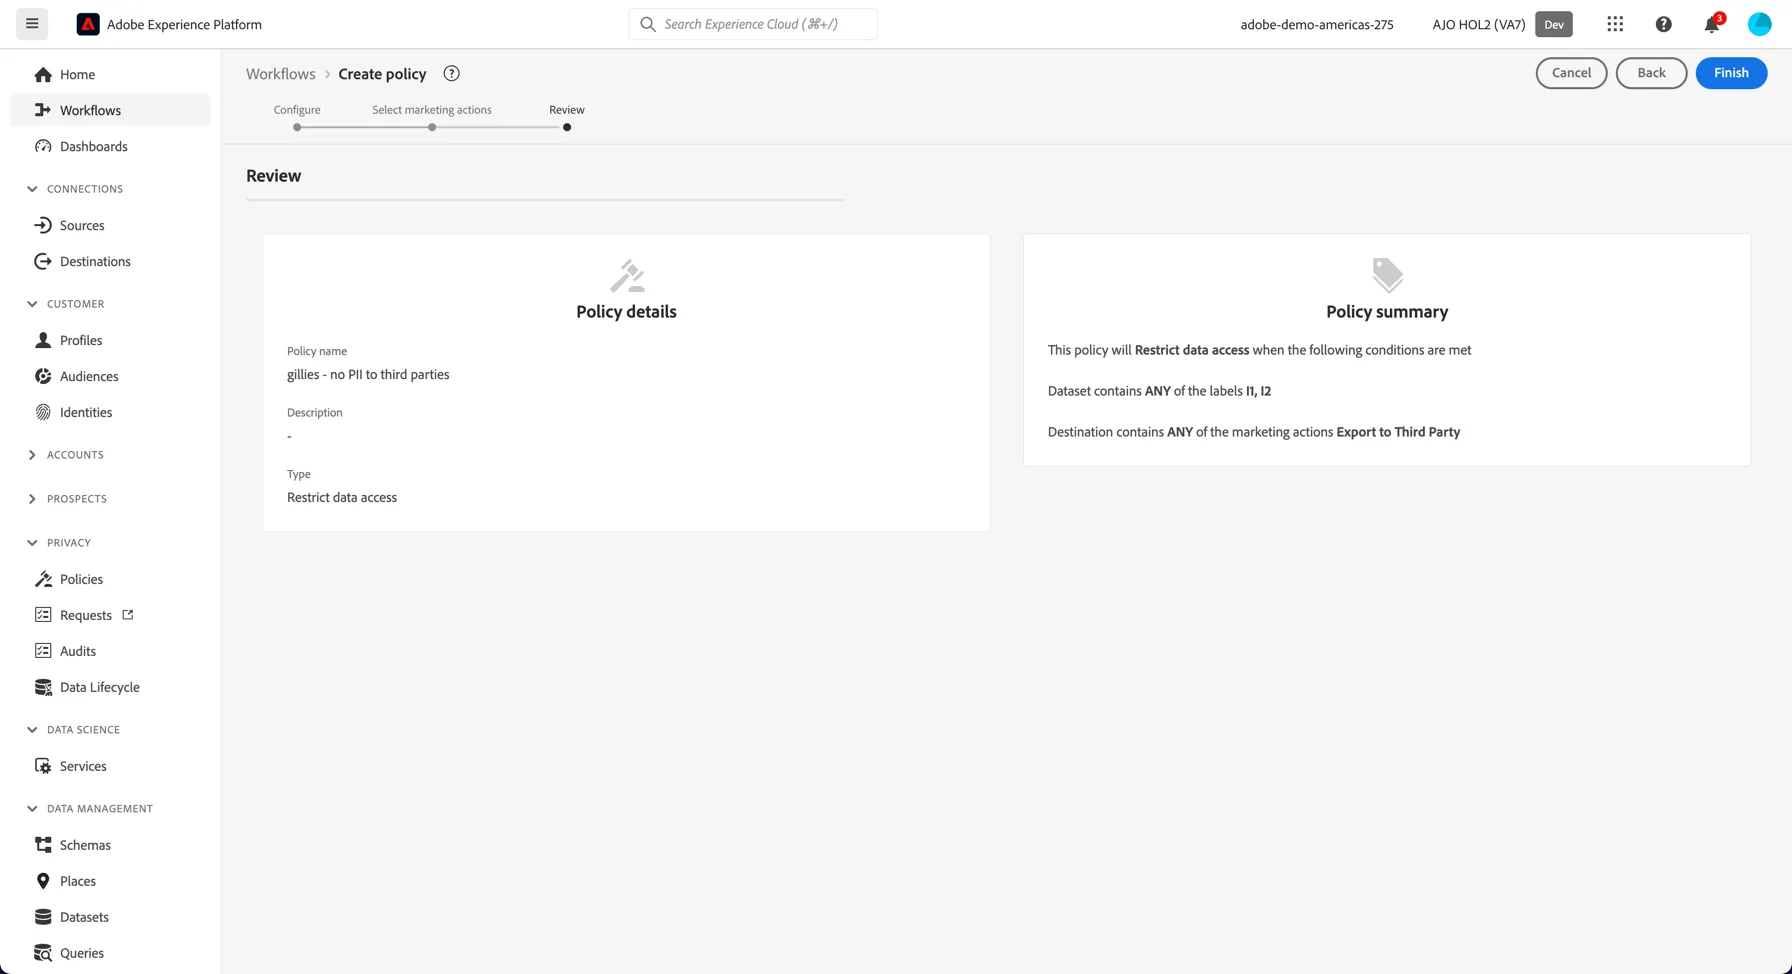Expand the Accounts section

[x=32, y=455]
